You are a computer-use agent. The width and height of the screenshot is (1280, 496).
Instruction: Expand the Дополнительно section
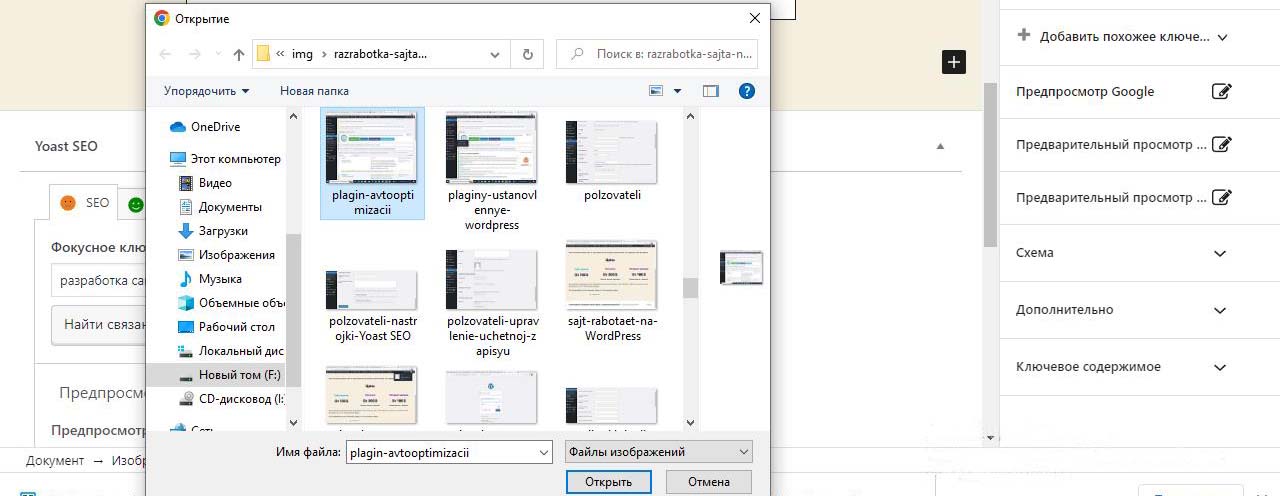(x=1219, y=310)
